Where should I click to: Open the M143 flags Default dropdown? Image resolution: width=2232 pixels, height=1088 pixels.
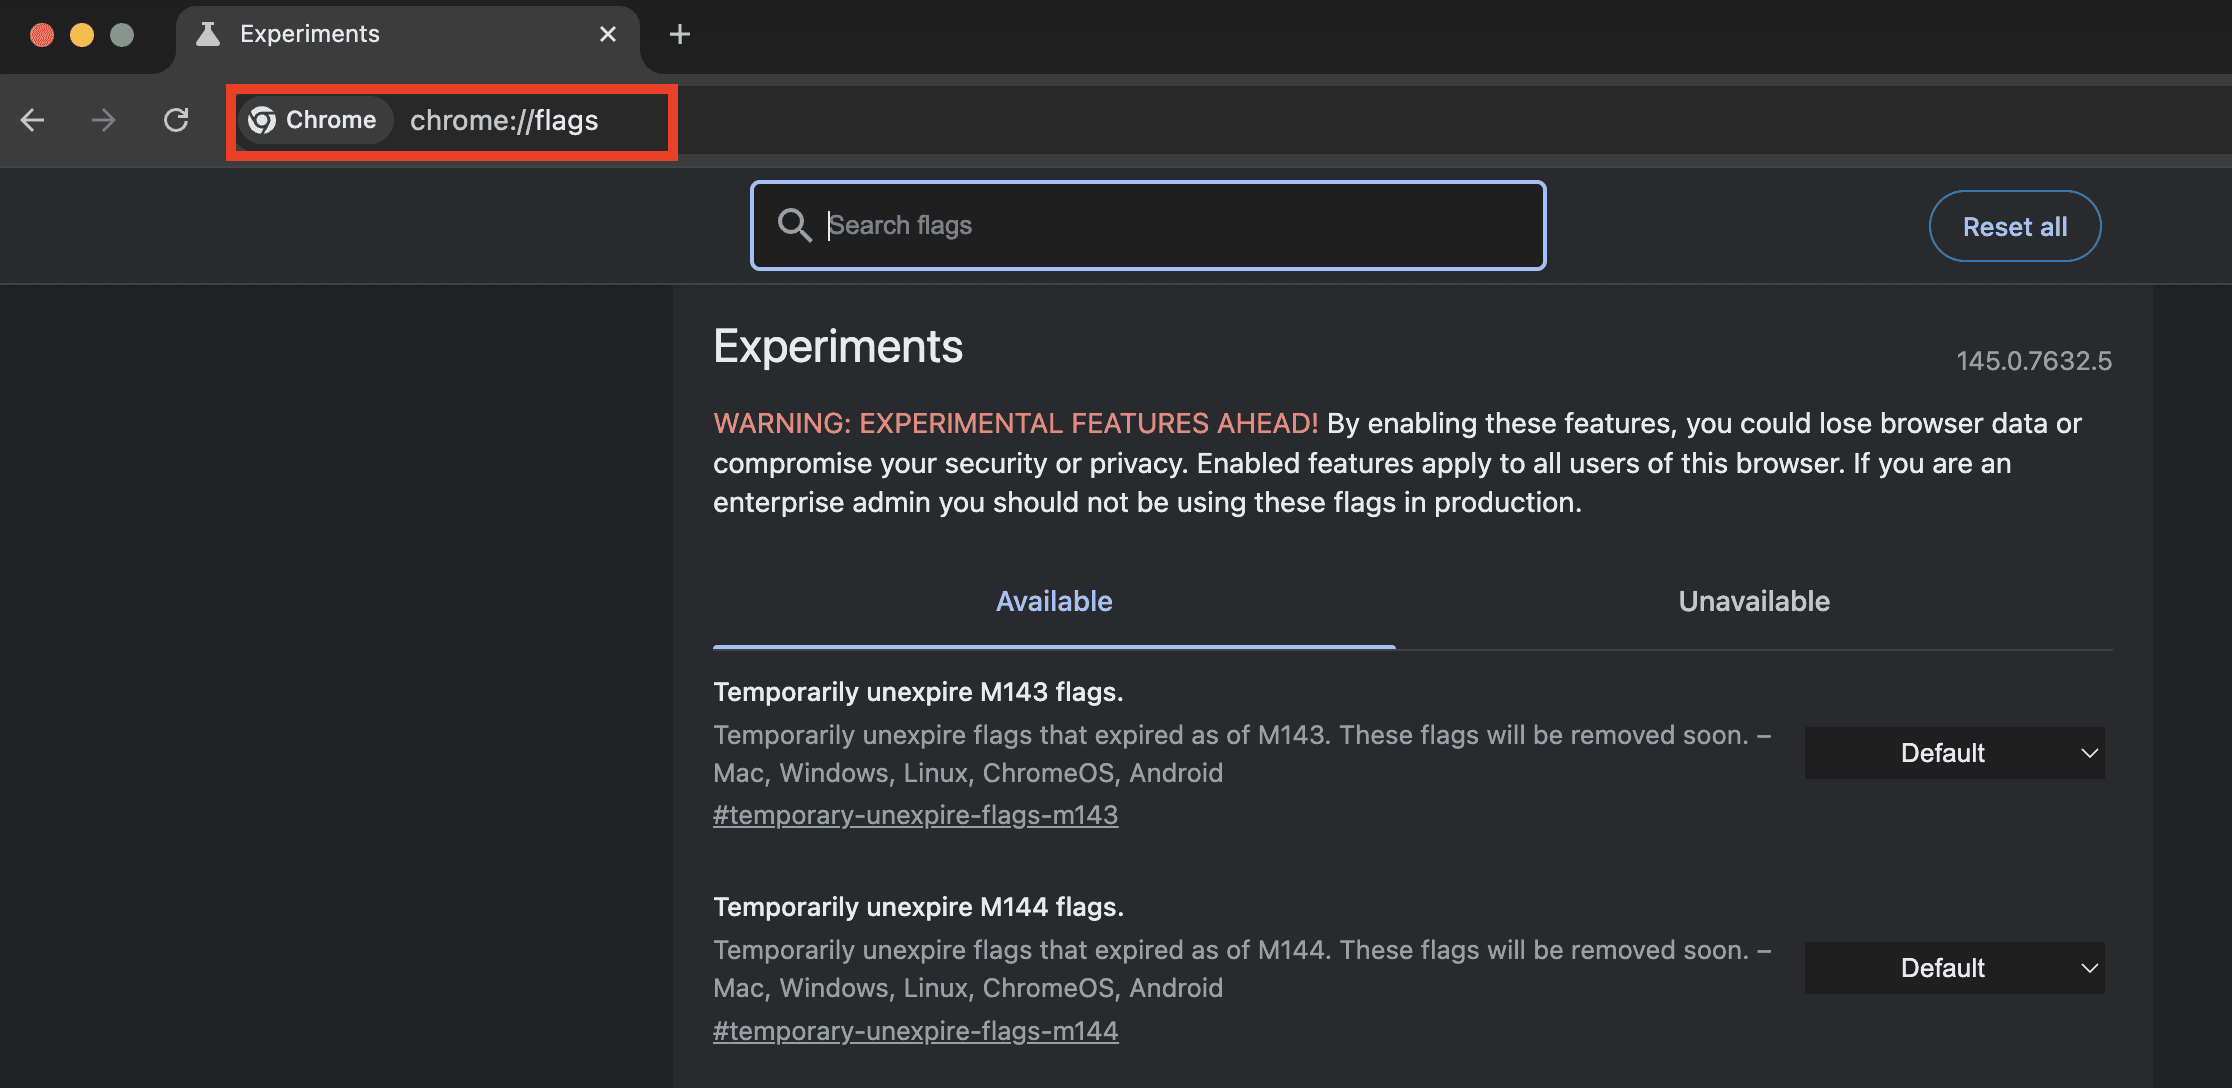coord(1954,753)
